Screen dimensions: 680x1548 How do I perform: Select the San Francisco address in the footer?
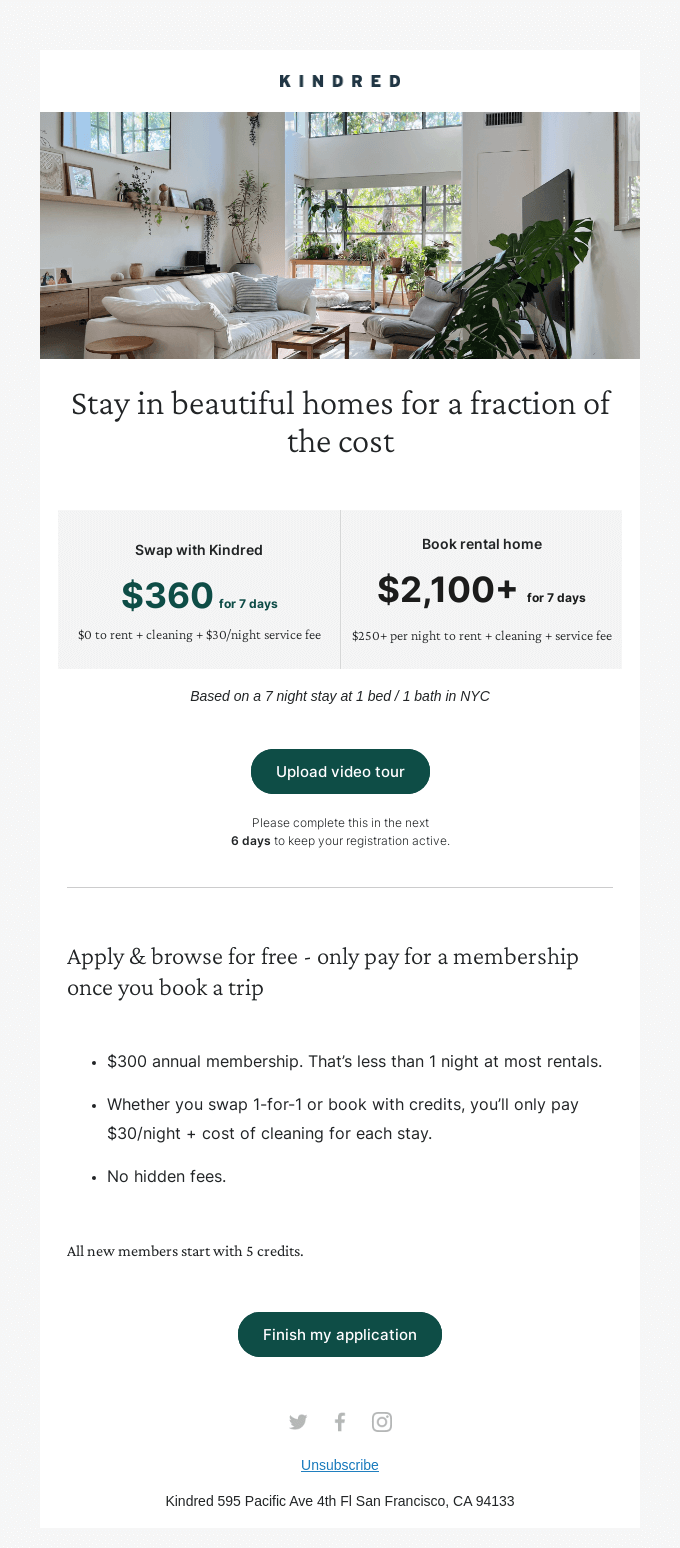(340, 1501)
